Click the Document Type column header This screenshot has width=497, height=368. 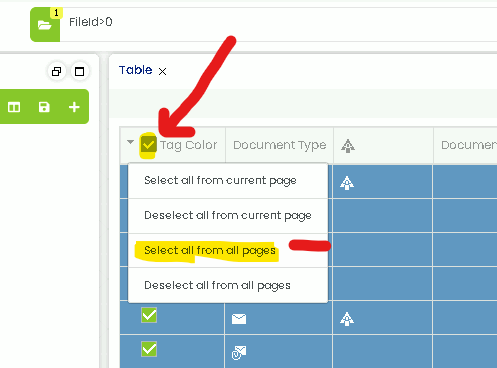coord(280,145)
